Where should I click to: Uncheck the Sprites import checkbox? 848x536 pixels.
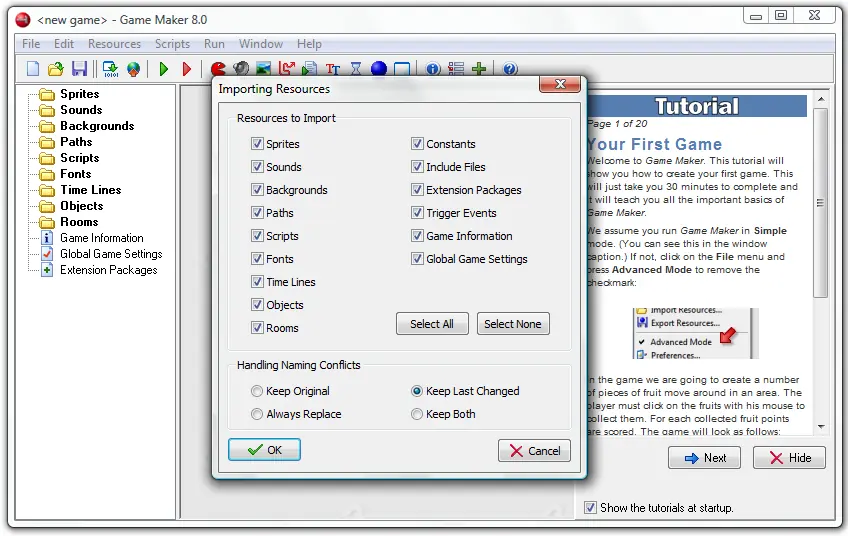click(x=257, y=144)
